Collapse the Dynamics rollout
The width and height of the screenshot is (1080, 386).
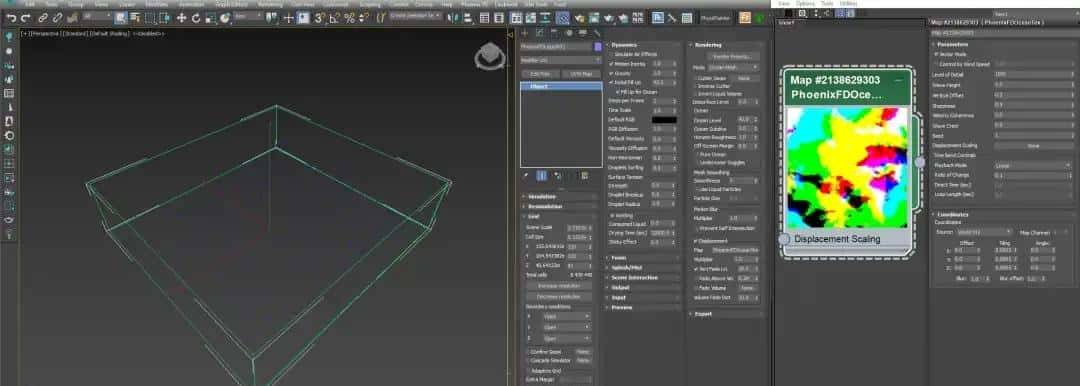pyautogui.click(x=643, y=45)
